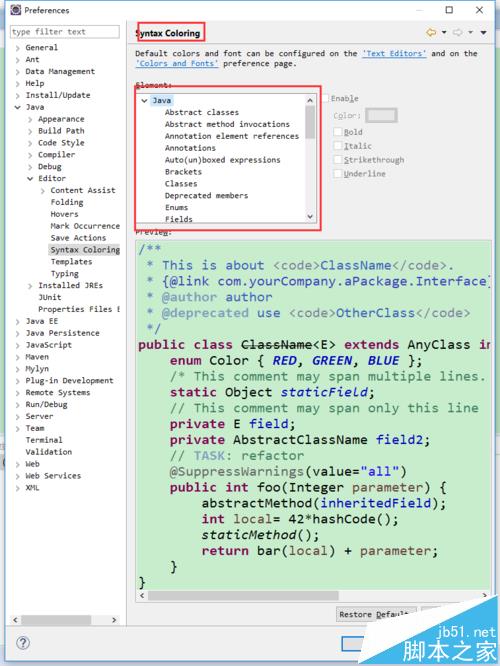500x666 pixels.
Task: Click tree panel scroll right arrow
Action: [114, 620]
